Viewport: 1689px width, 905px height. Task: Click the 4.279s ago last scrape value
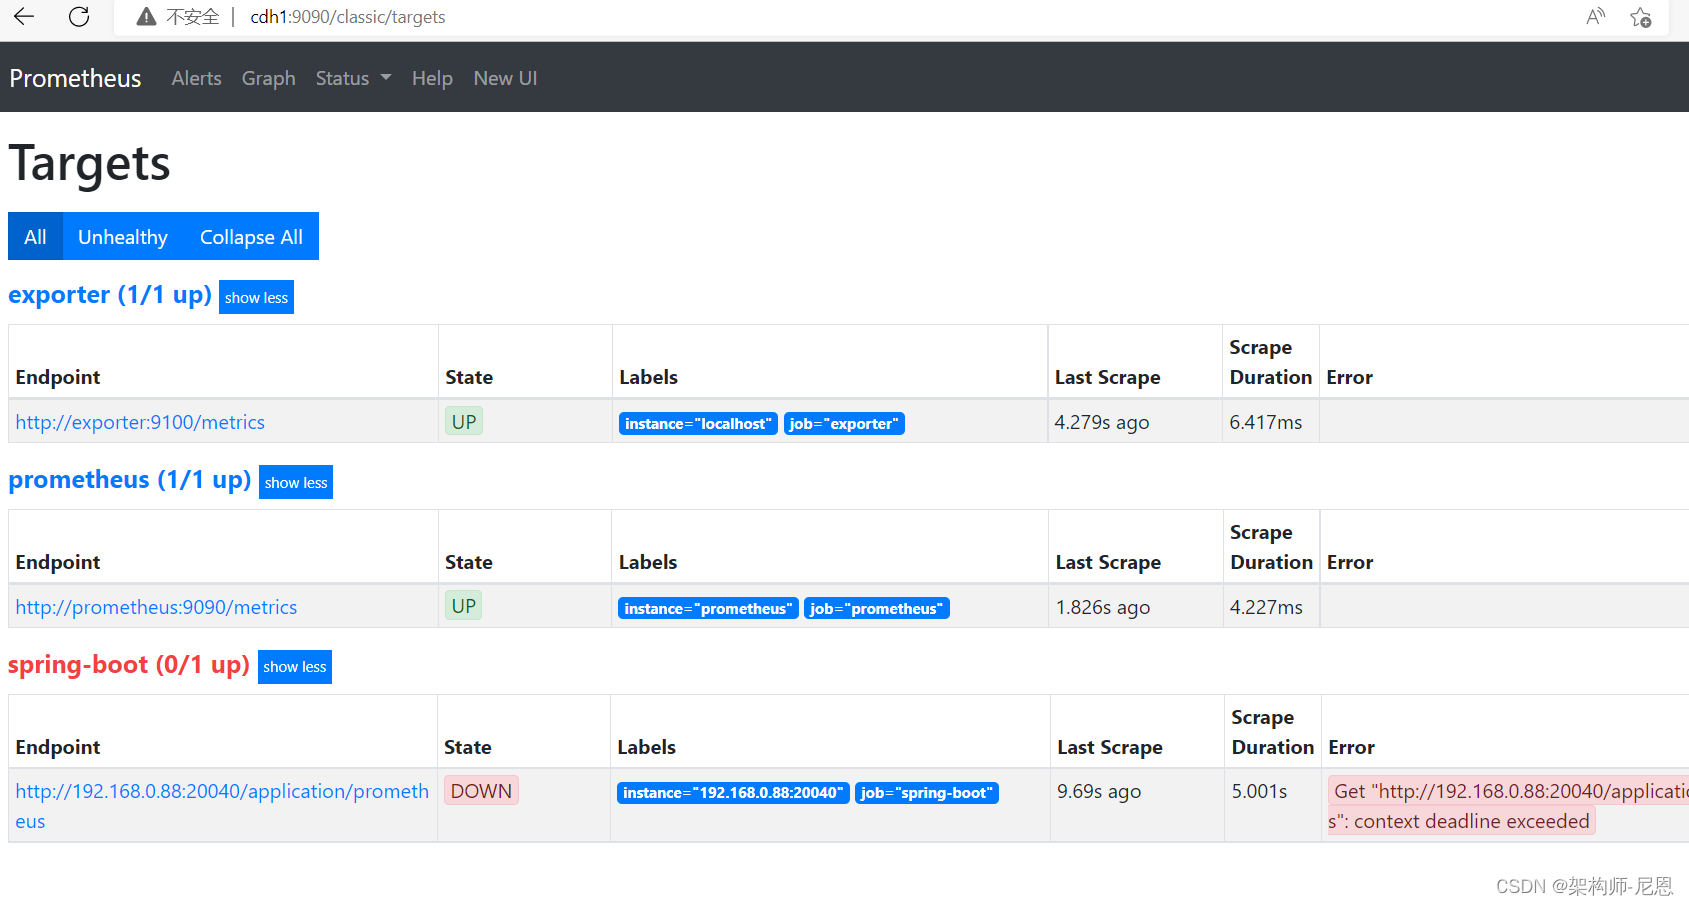click(x=1102, y=422)
